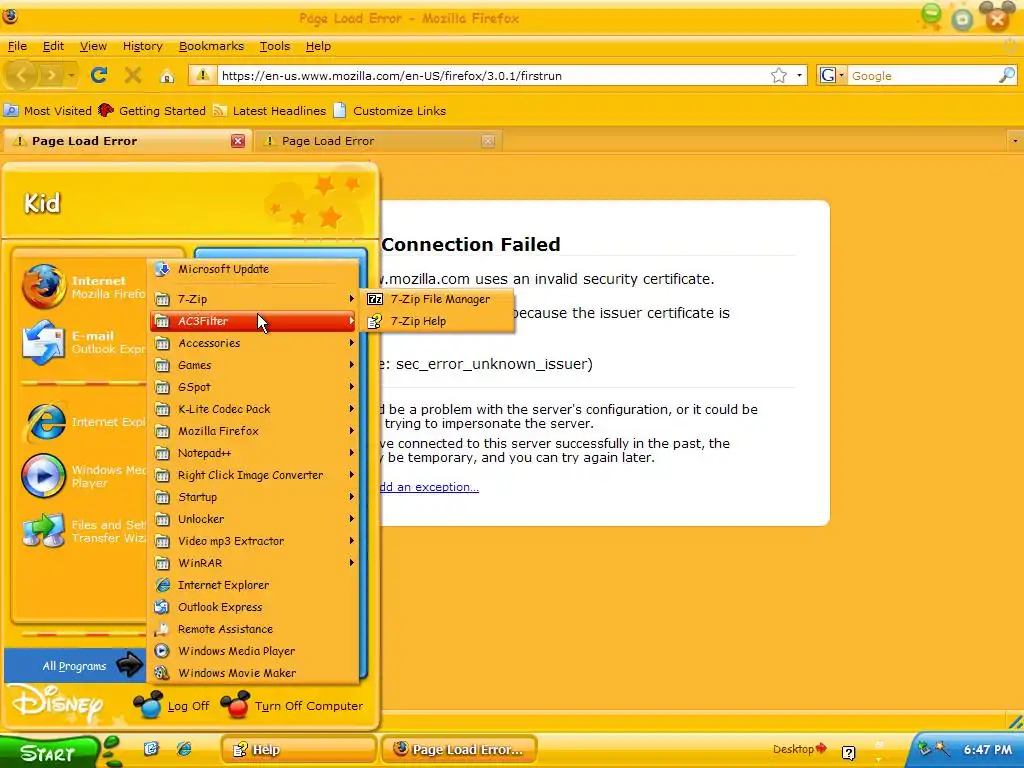
Task: Open the Bookmarks menu
Action: point(211,46)
